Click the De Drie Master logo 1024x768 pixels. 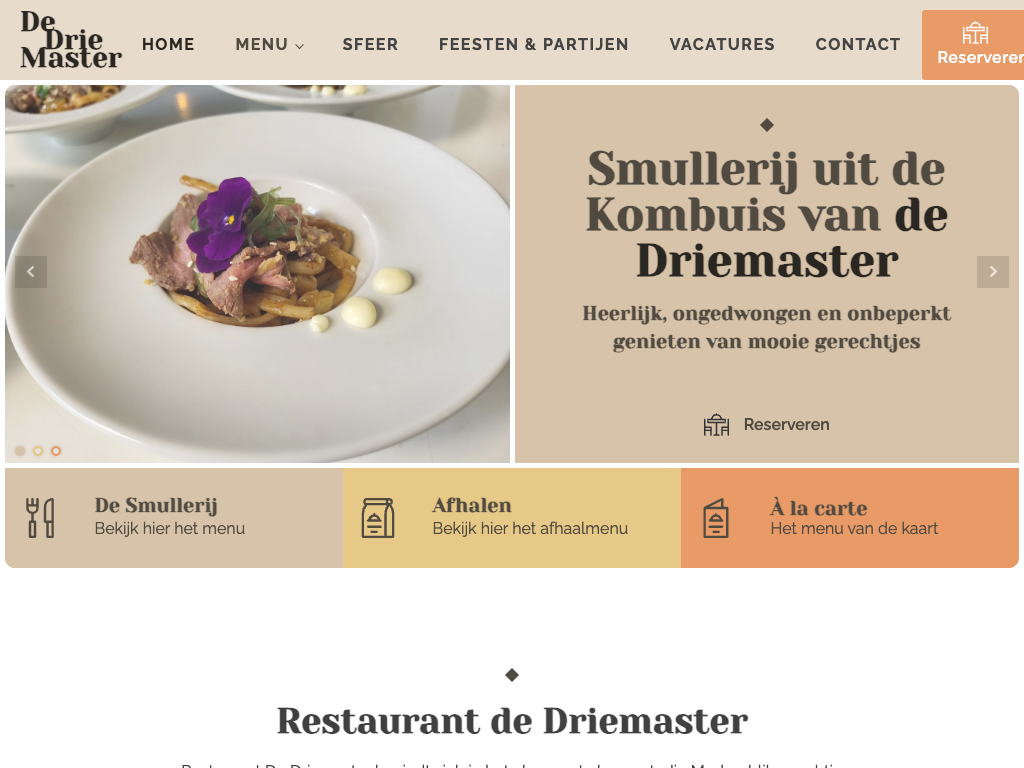pyautogui.click(x=71, y=40)
